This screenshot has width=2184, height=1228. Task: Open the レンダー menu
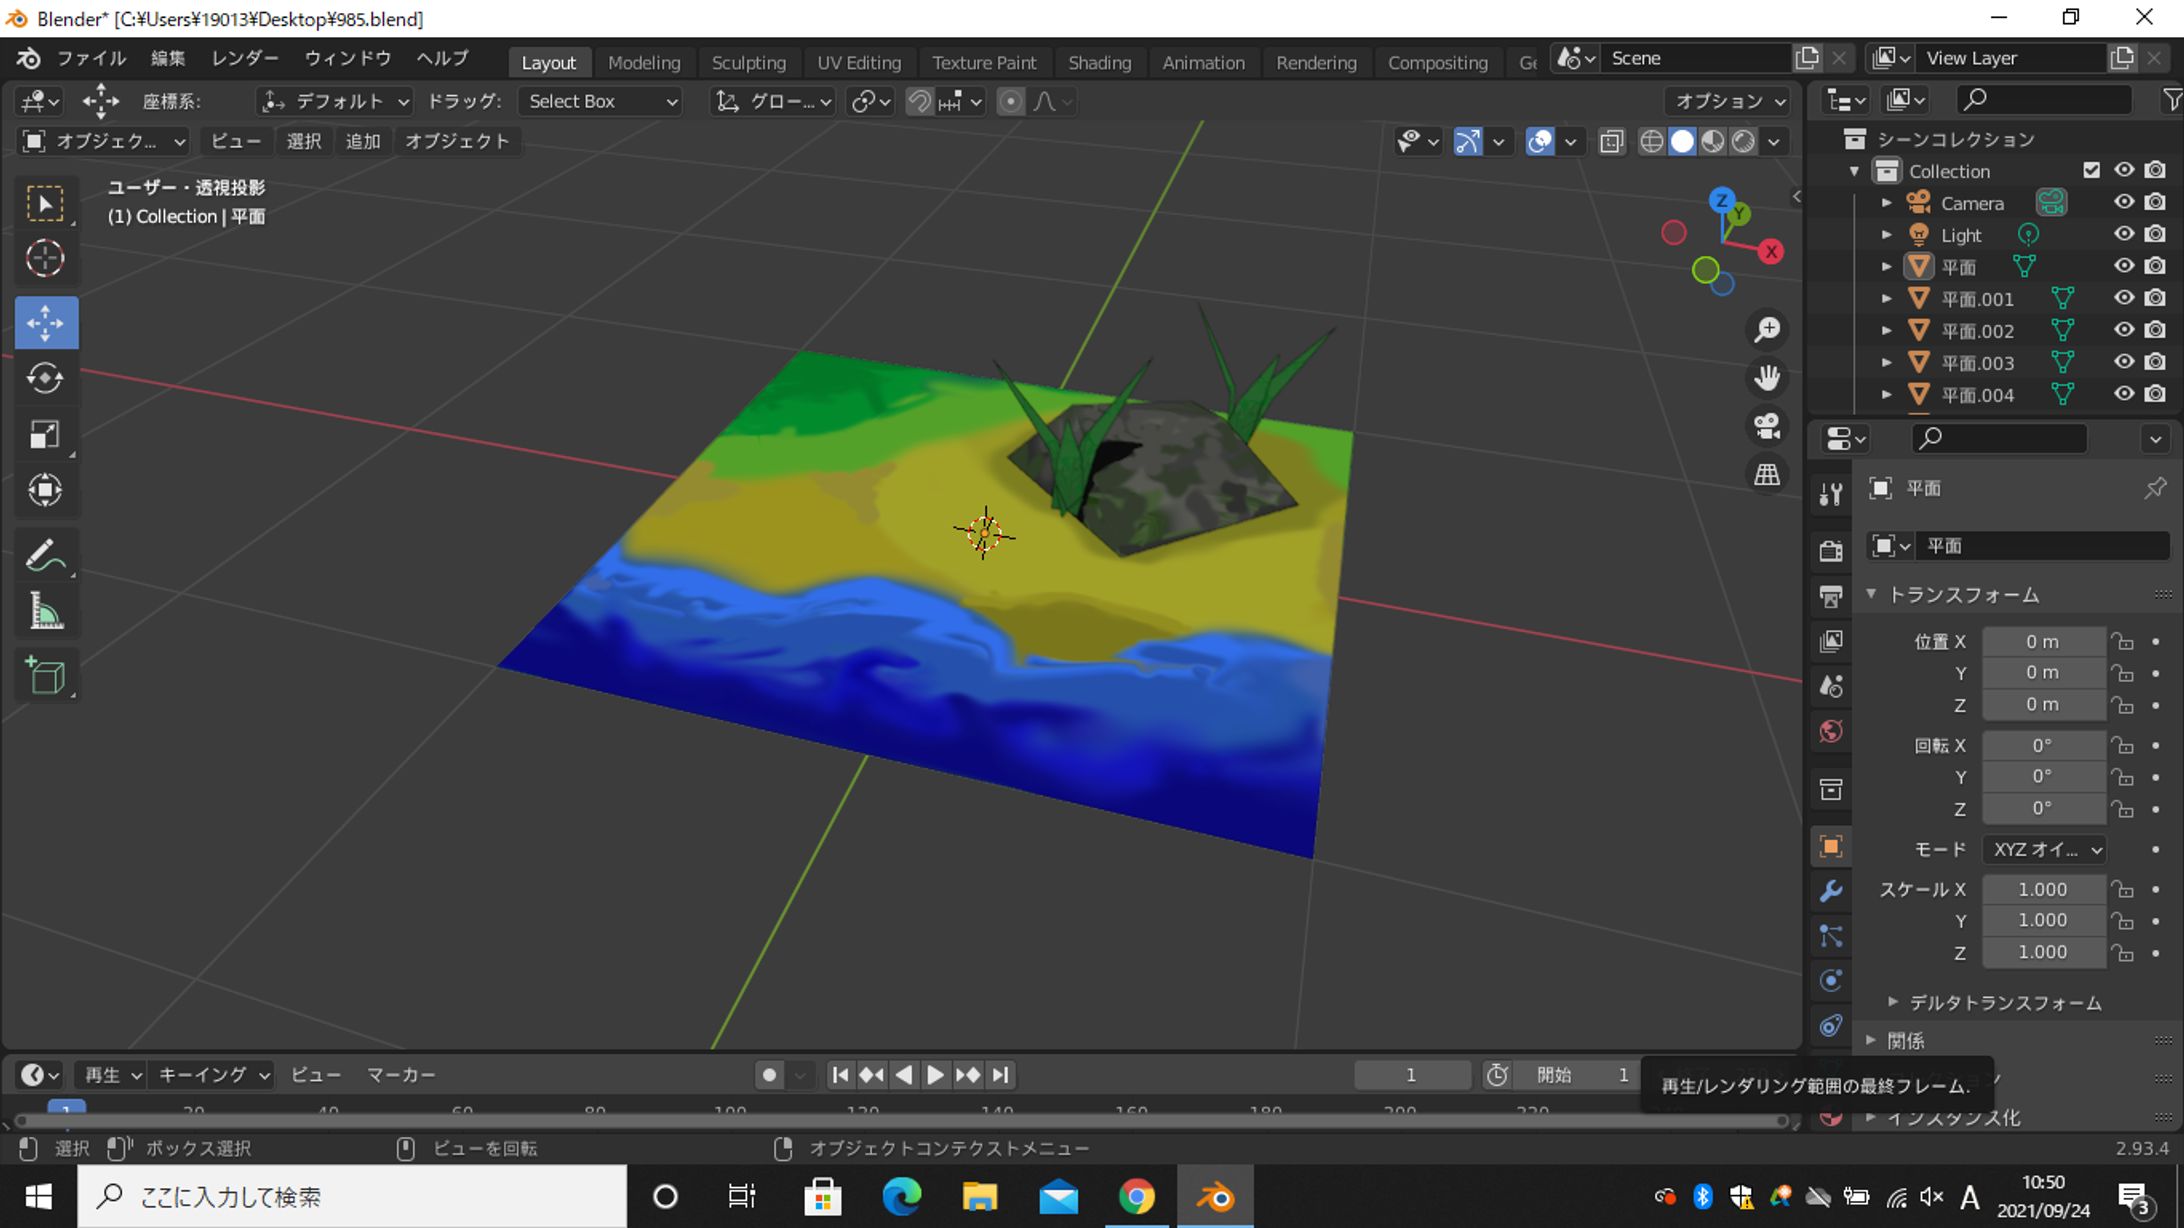tap(244, 58)
